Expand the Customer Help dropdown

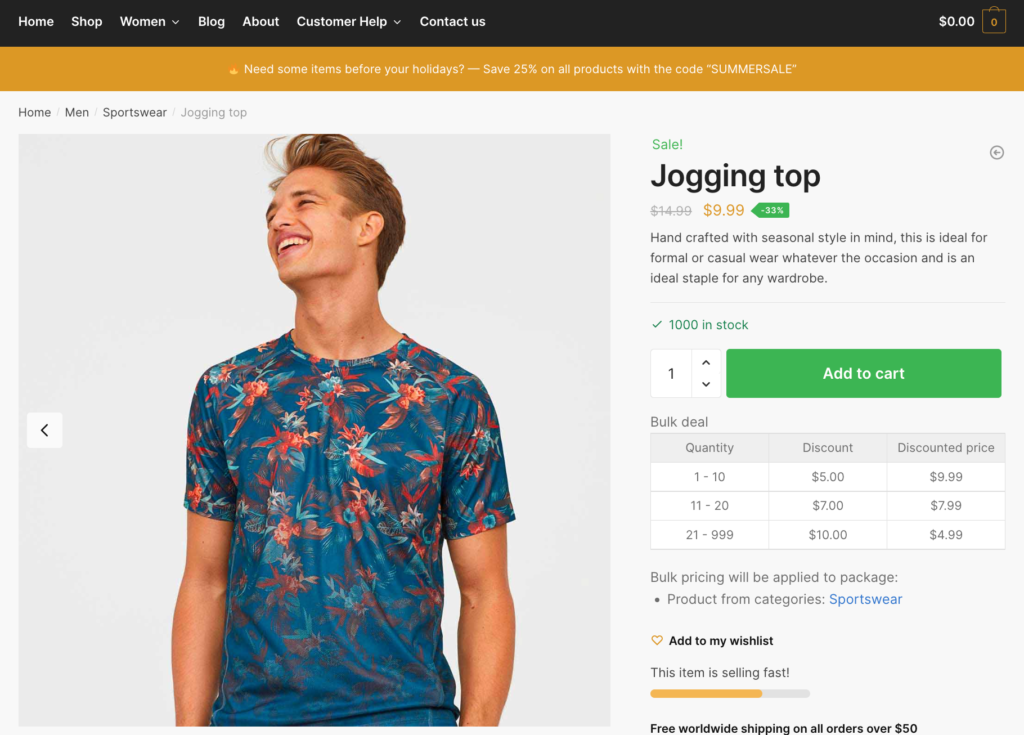pyautogui.click(x=348, y=21)
